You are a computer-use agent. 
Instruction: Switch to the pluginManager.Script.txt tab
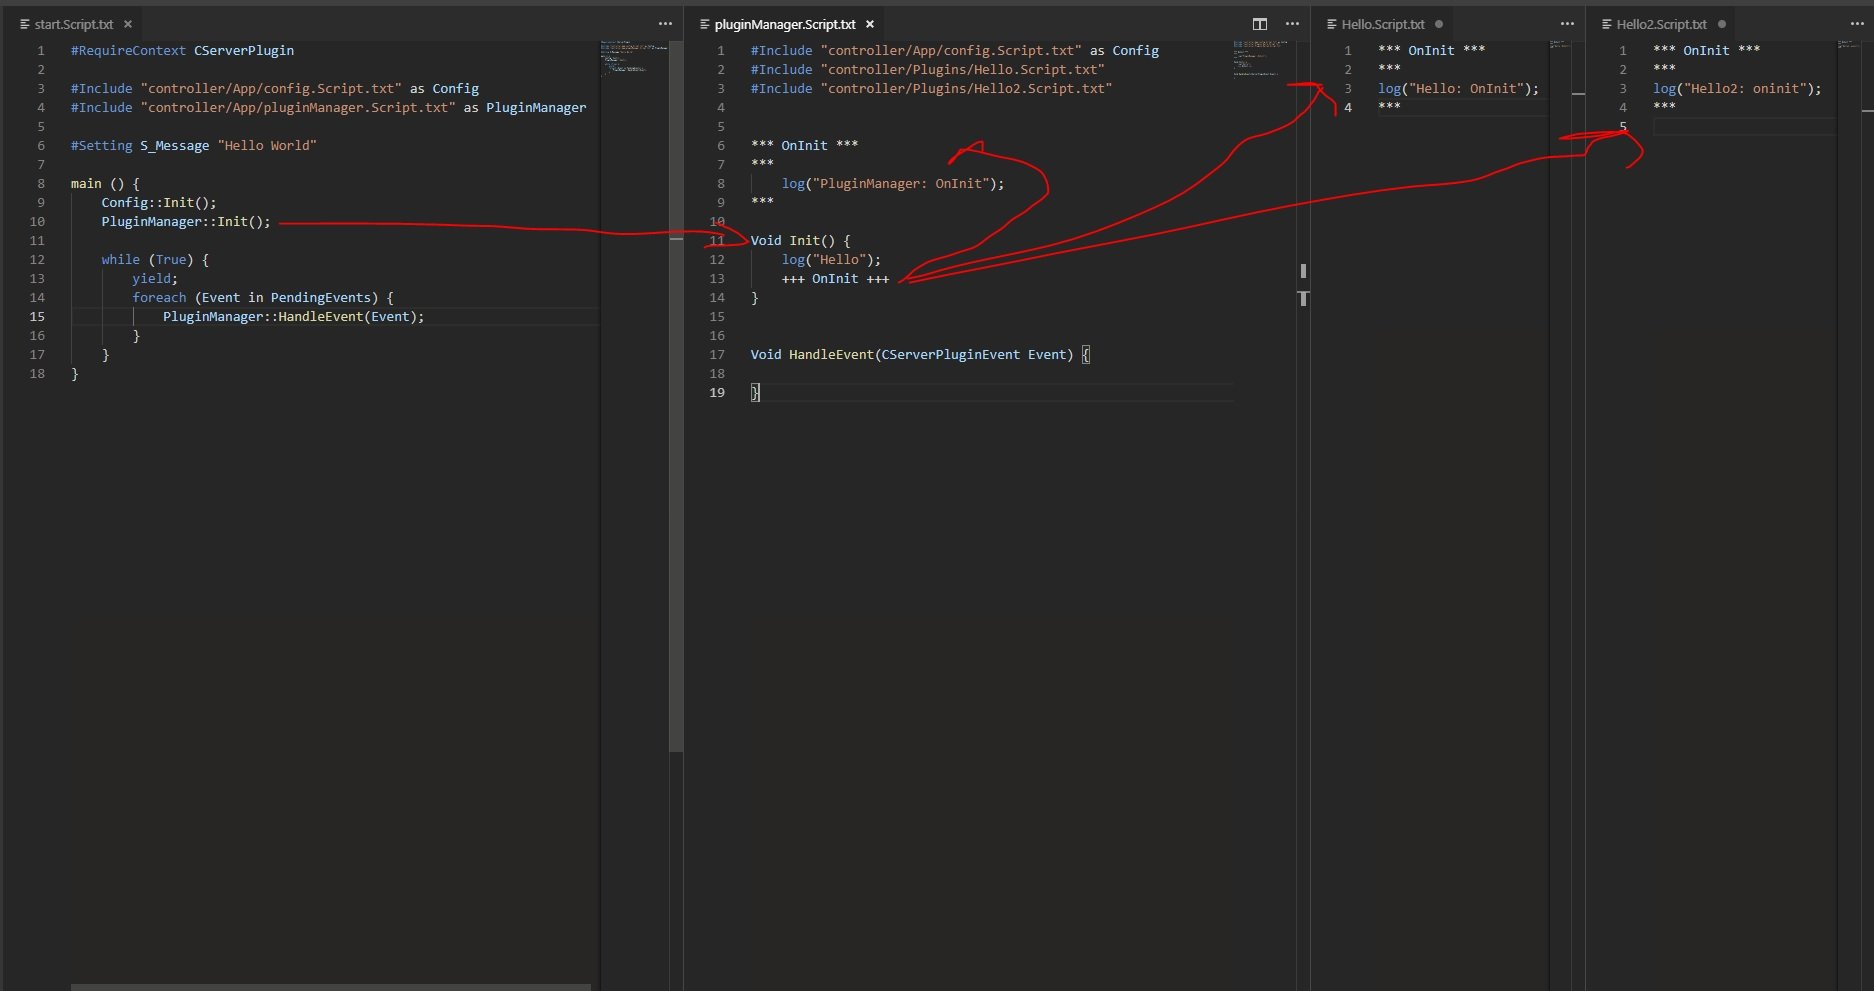pos(785,24)
